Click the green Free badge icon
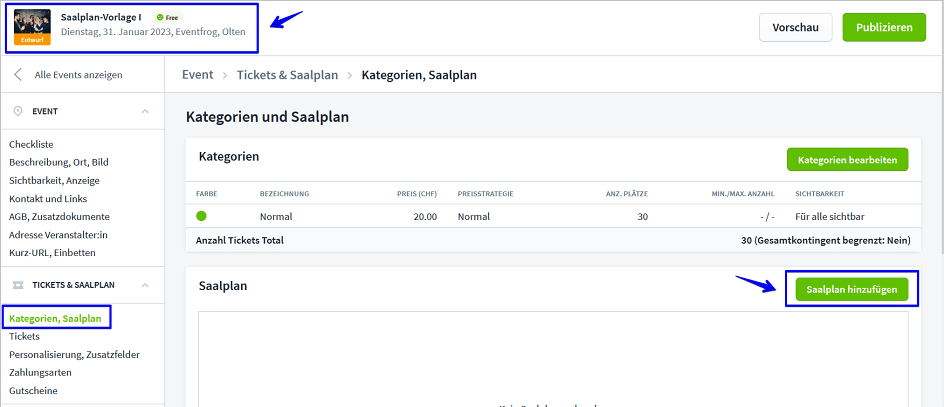Viewport: 944px width, 407px height. tap(160, 18)
